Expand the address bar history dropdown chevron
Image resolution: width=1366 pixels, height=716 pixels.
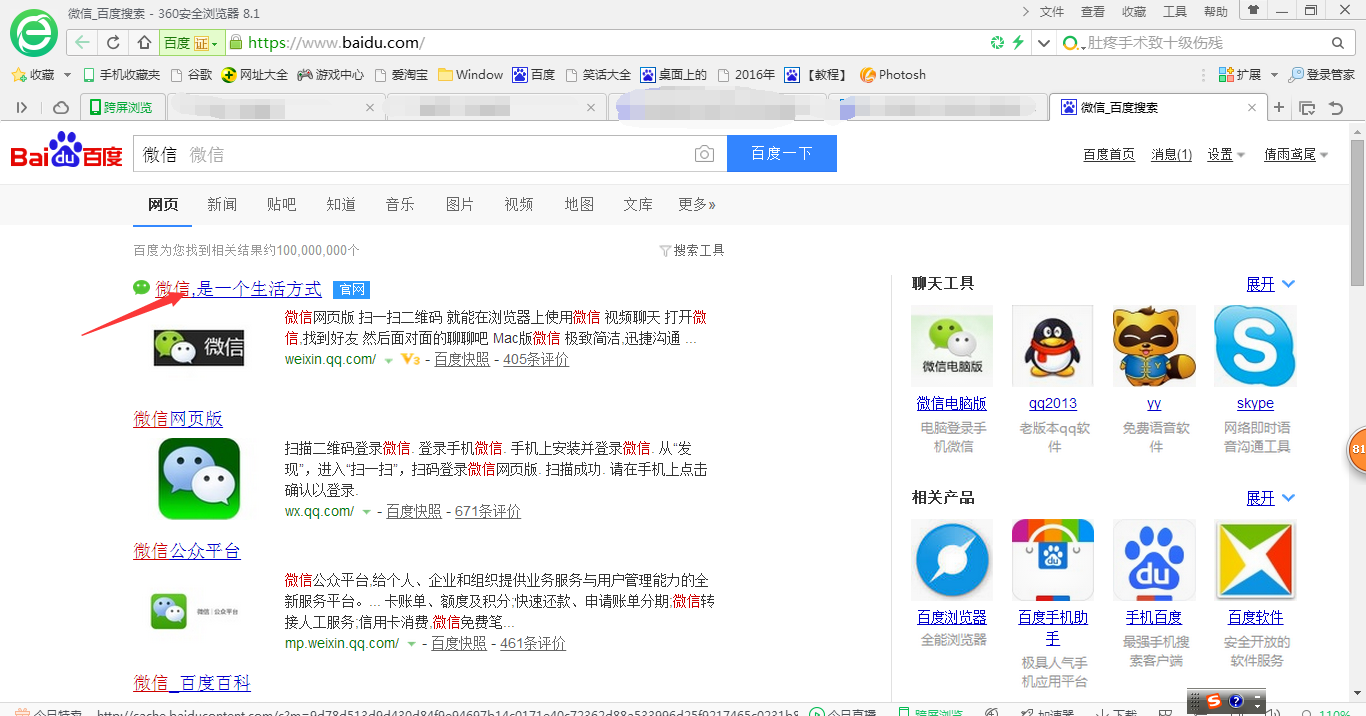pos(1045,43)
